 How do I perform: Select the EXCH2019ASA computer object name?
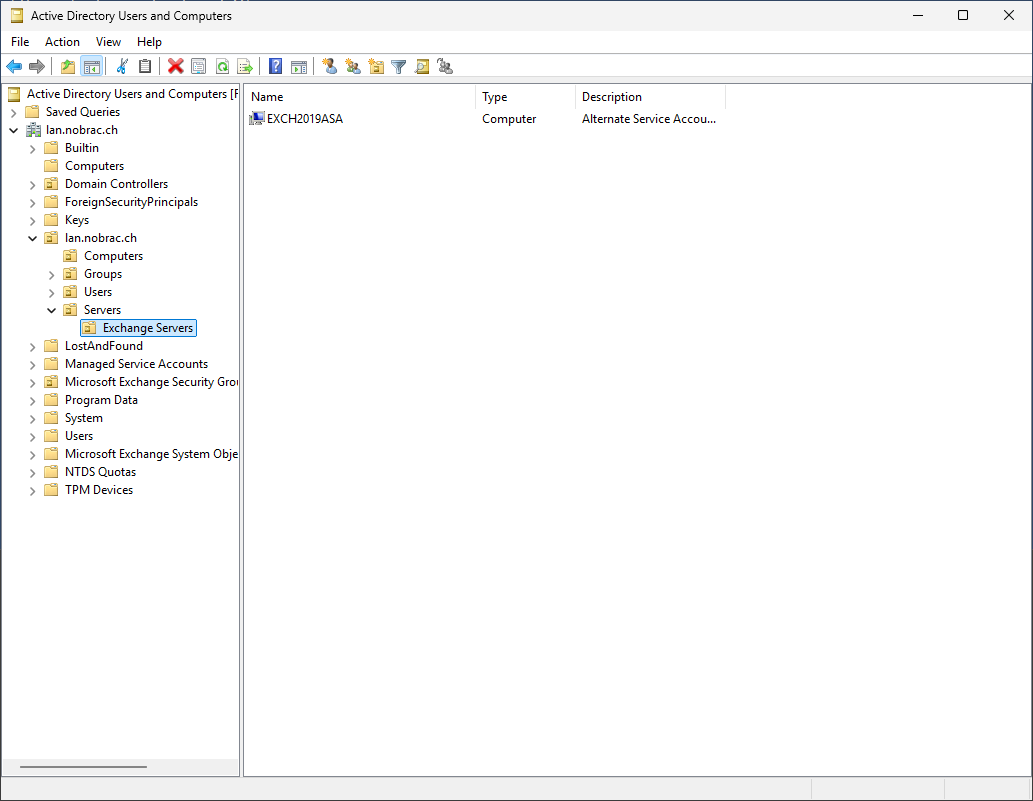[305, 119]
